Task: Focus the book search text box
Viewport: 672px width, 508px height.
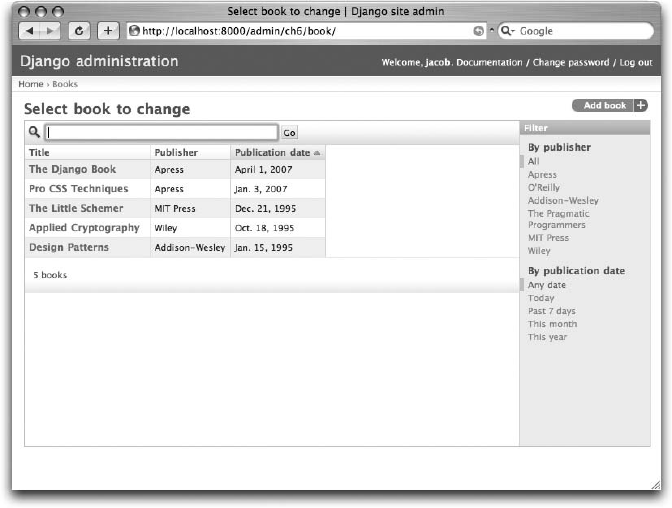Action: (162, 132)
